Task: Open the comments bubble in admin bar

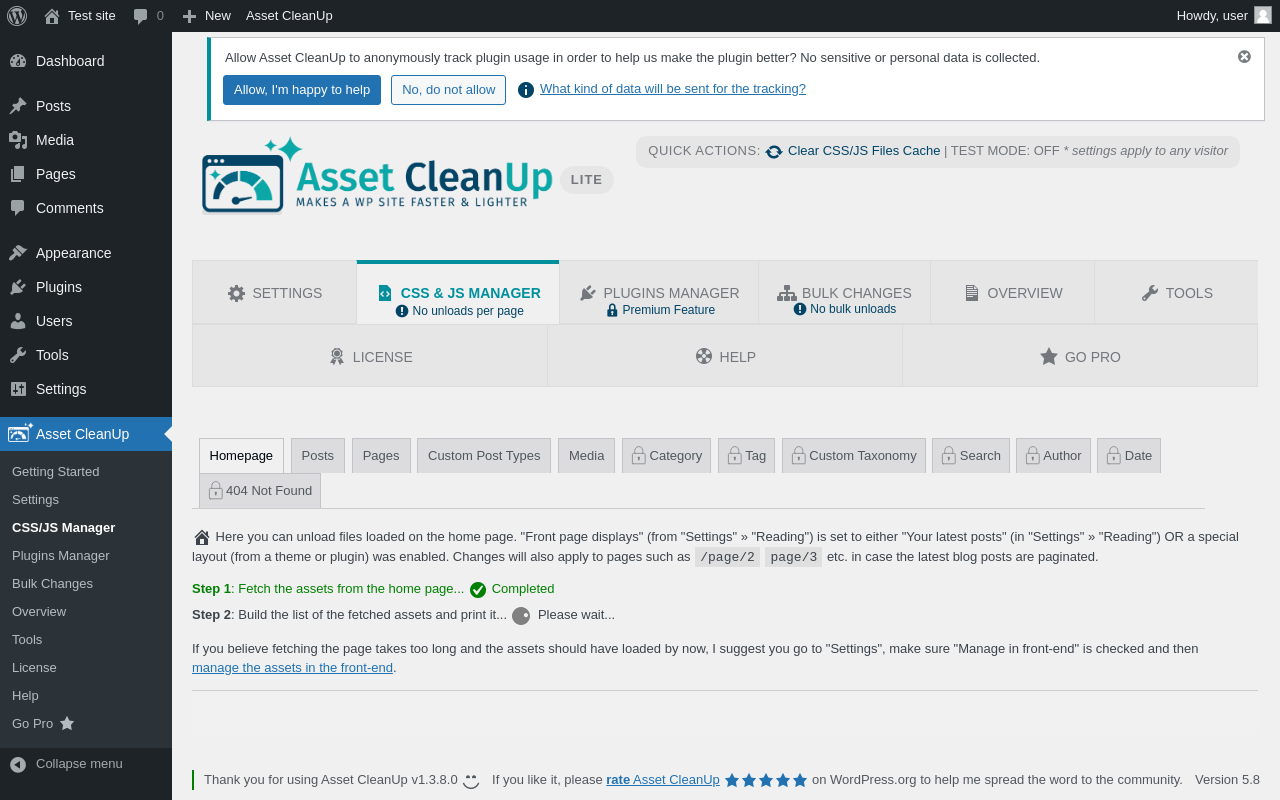Action: (148, 15)
